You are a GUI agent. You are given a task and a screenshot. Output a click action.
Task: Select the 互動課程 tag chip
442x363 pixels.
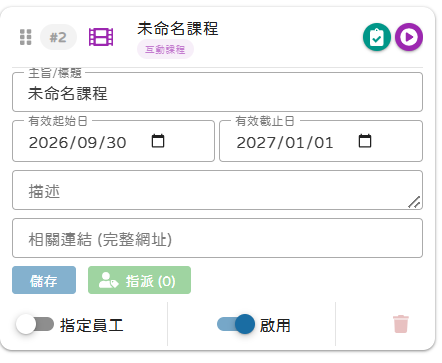[x=165, y=49]
